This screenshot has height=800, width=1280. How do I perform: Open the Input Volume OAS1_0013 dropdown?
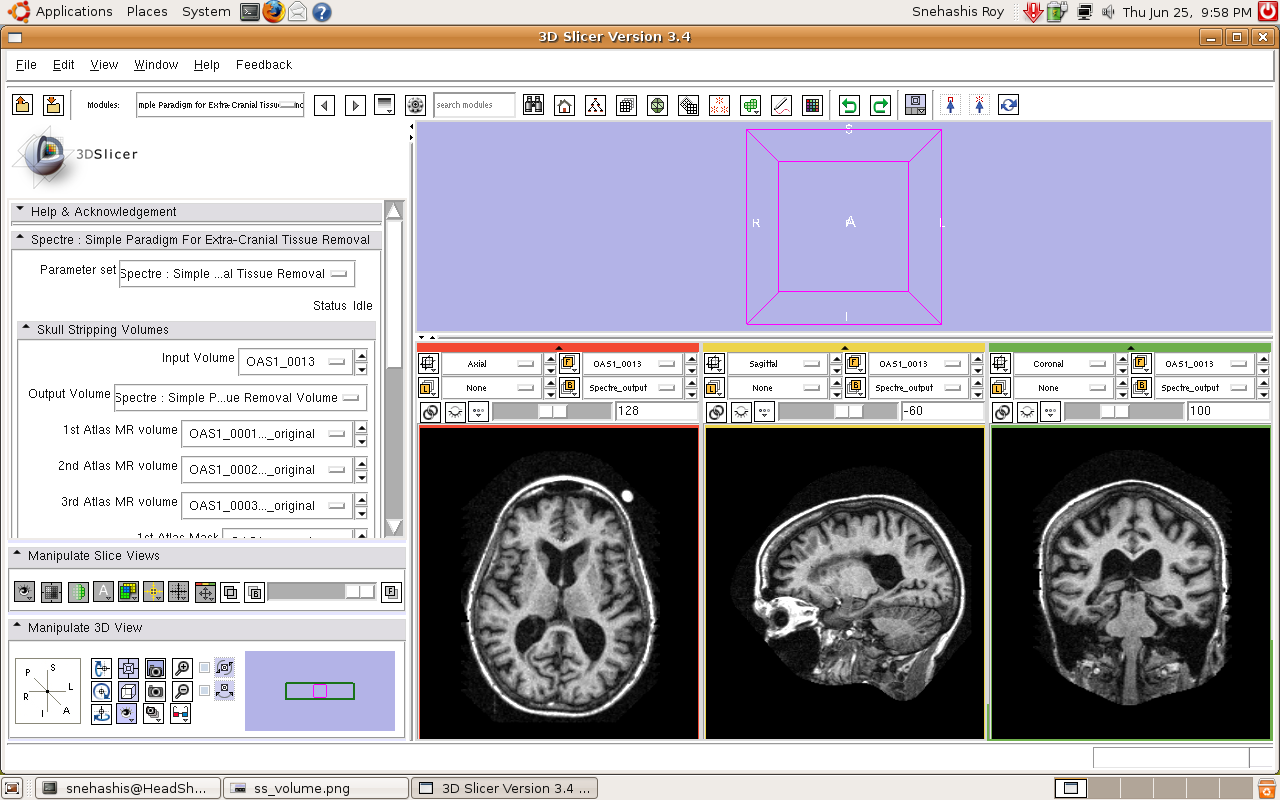coord(295,362)
